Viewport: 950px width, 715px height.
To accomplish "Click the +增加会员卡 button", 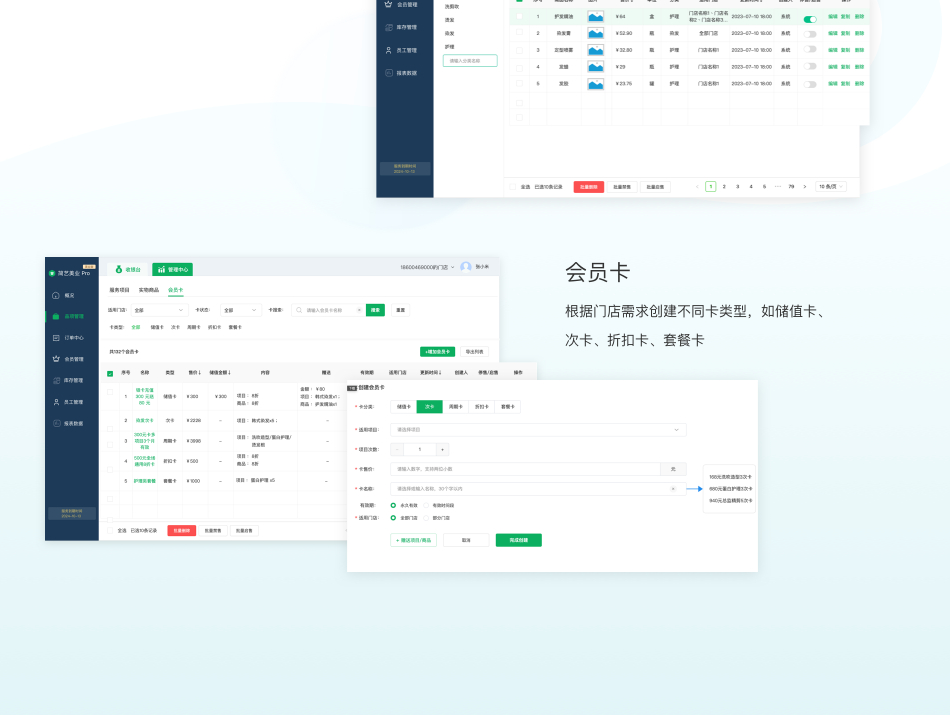I will 437,352.
